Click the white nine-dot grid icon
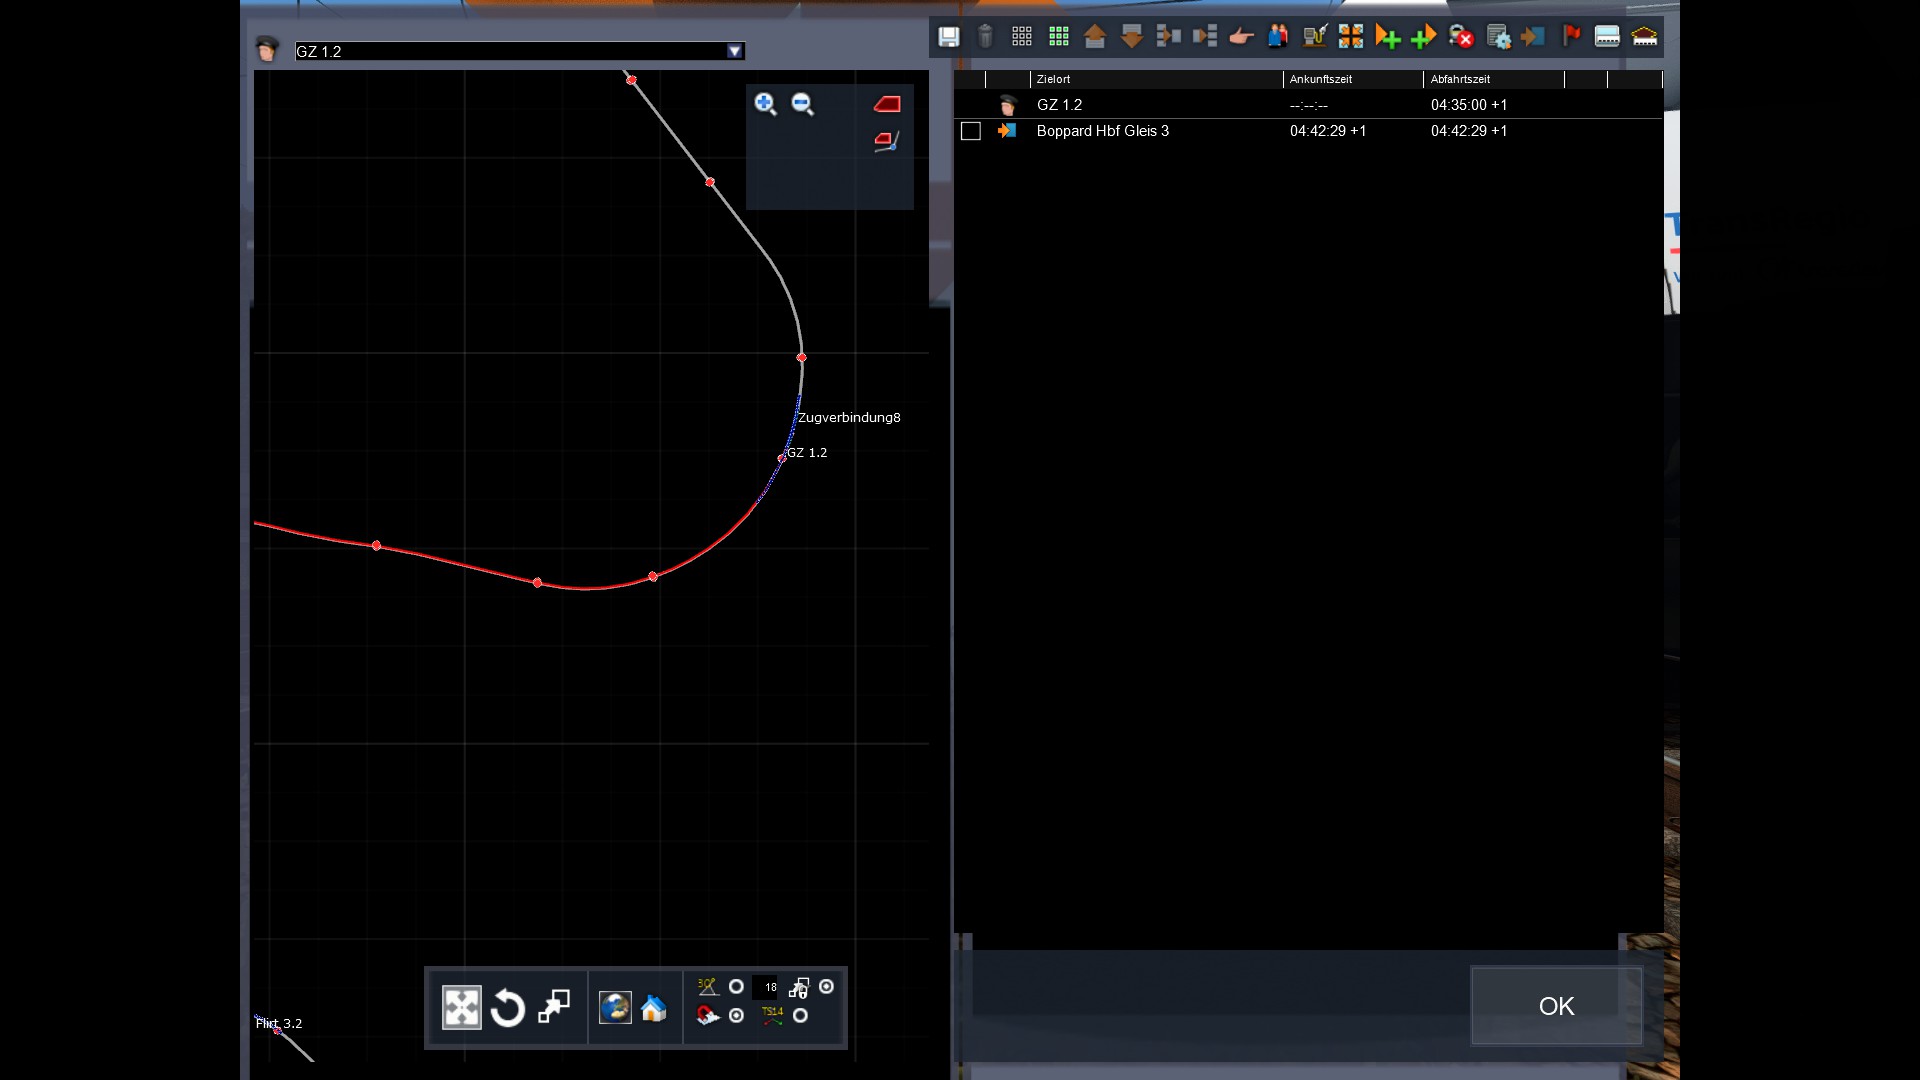Image resolution: width=1920 pixels, height=1080 pixels. 1021,37
